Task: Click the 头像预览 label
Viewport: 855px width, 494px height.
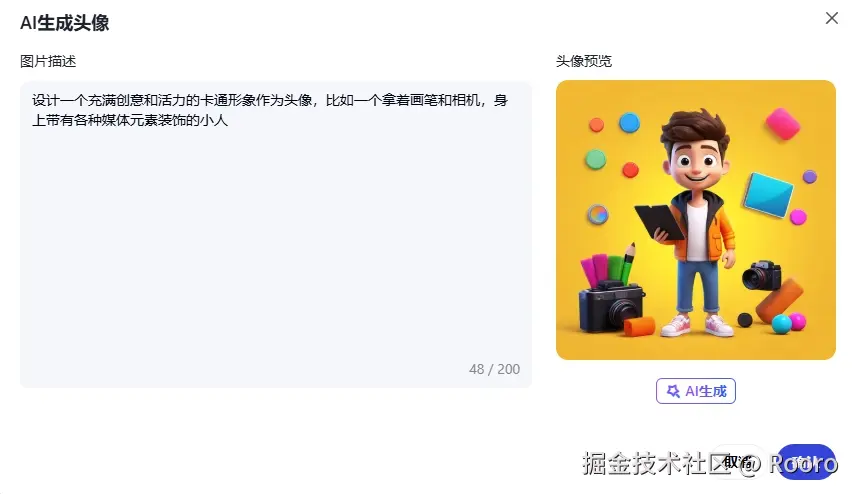Action: point(583,61)
